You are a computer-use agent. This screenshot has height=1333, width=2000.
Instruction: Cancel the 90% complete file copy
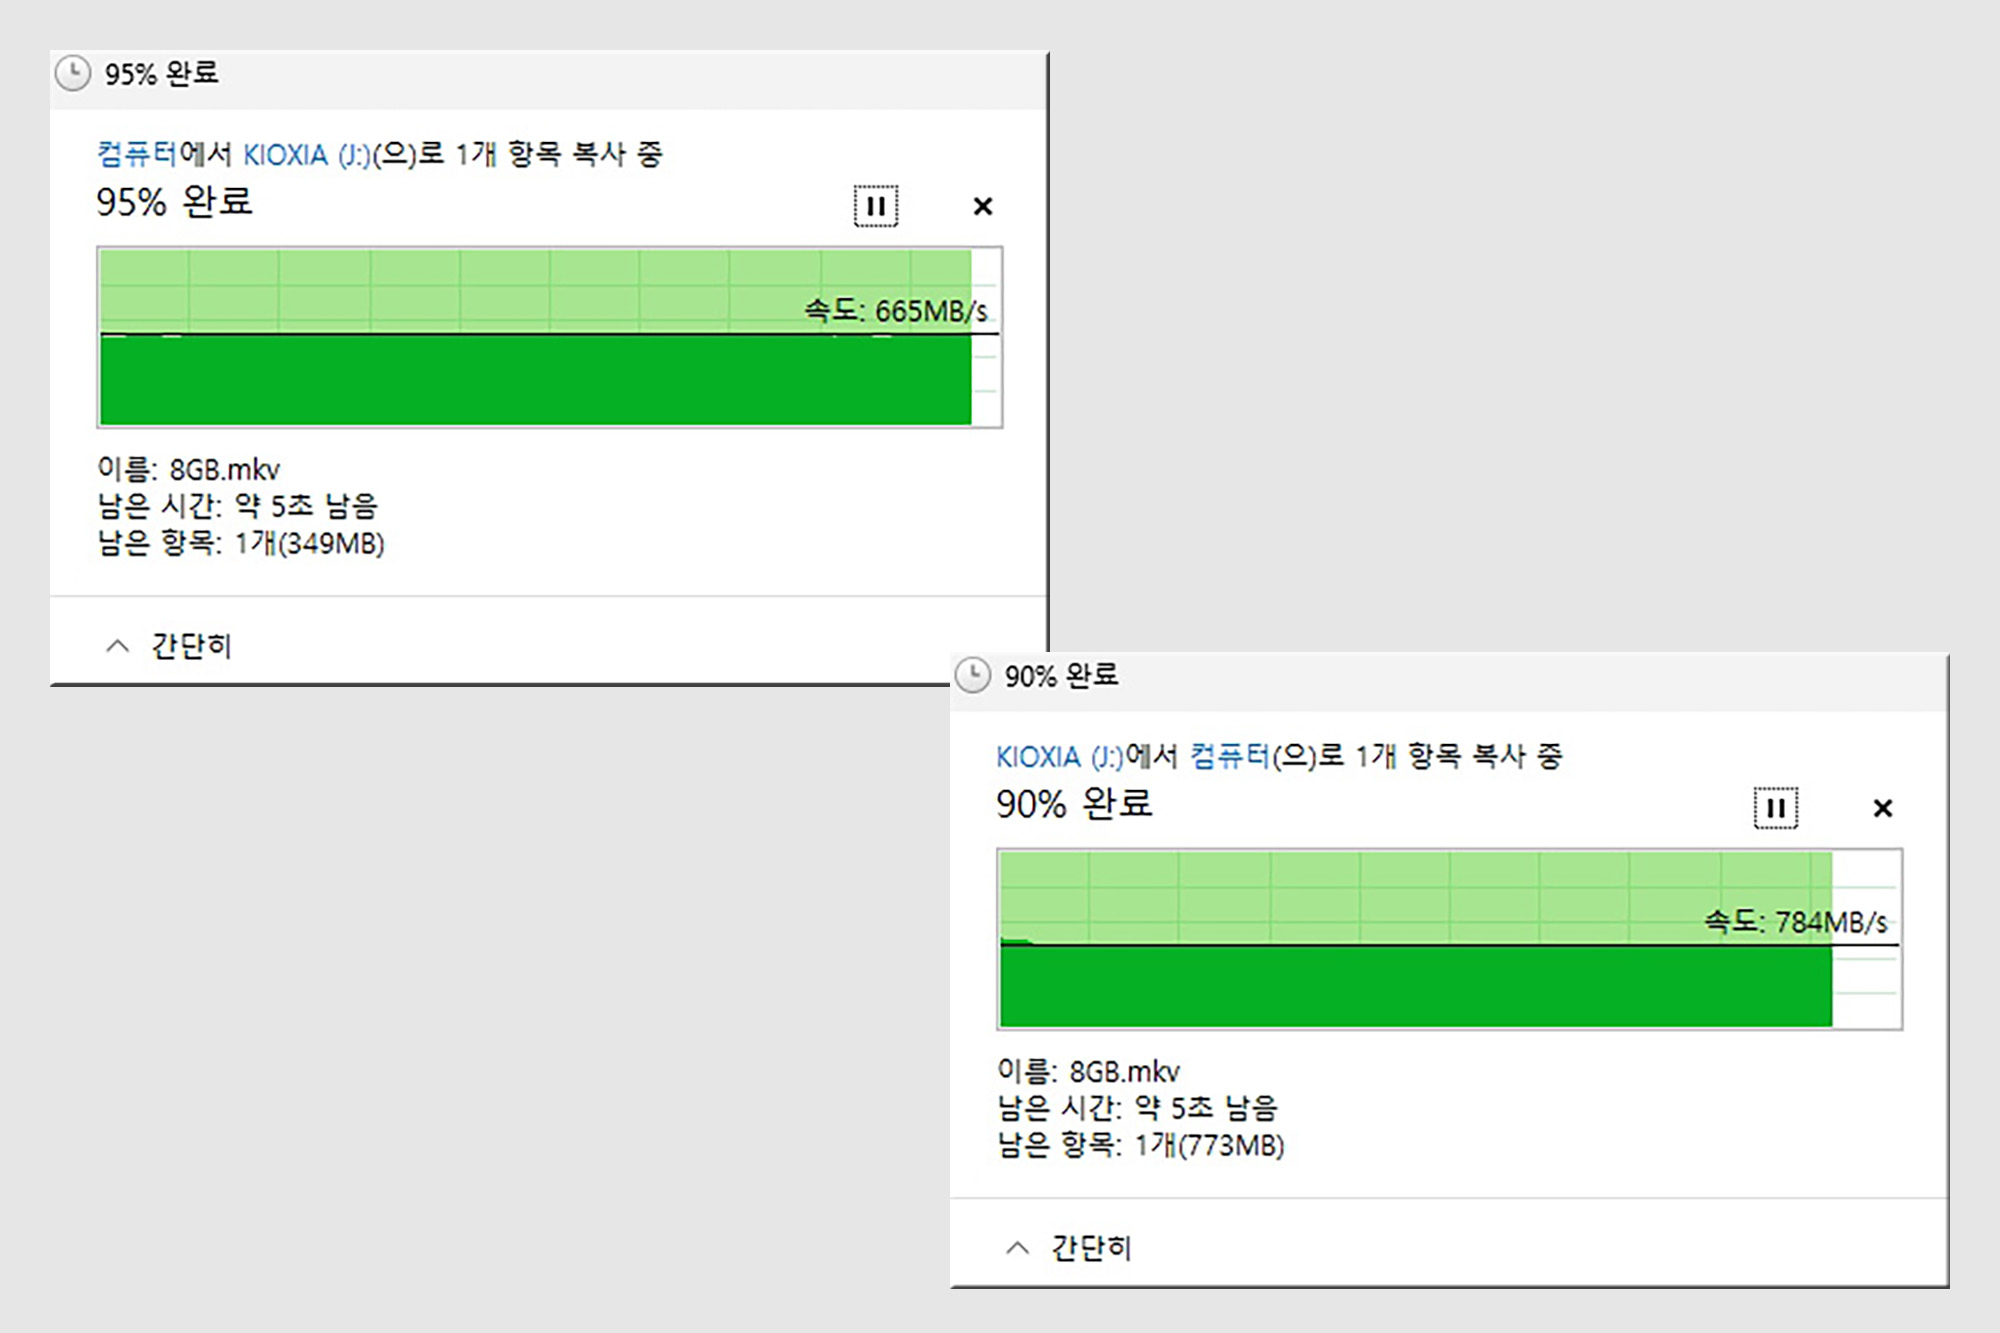coord(1882,808)
